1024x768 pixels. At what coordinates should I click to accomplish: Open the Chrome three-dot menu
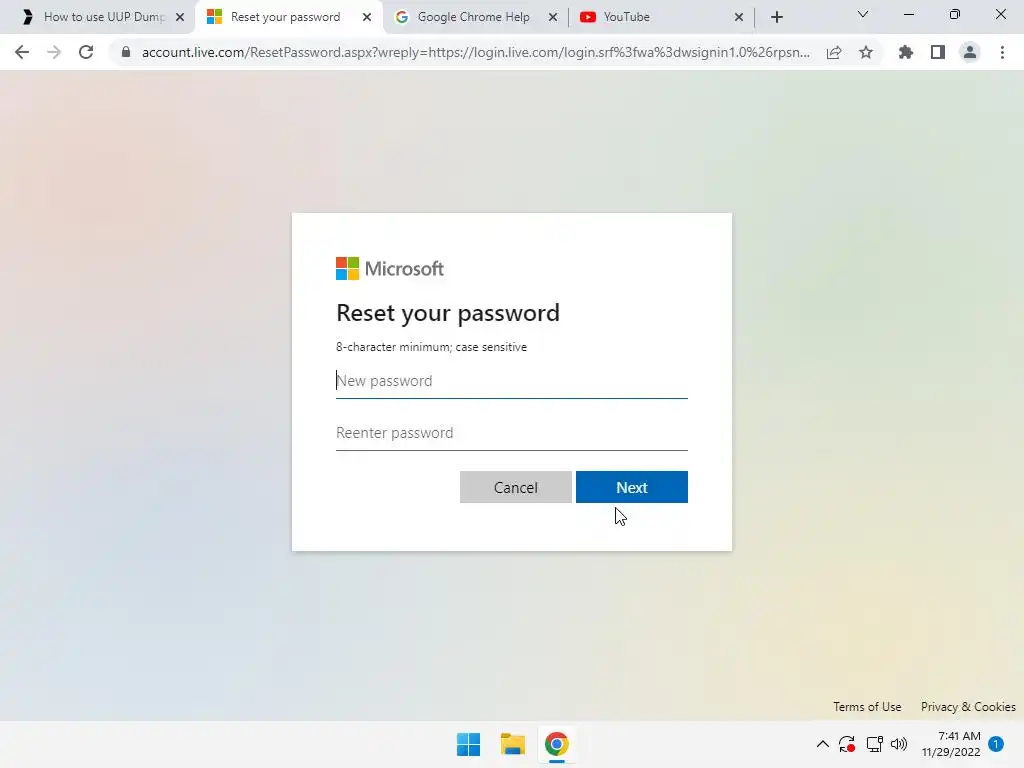[x=1002, y=52]
